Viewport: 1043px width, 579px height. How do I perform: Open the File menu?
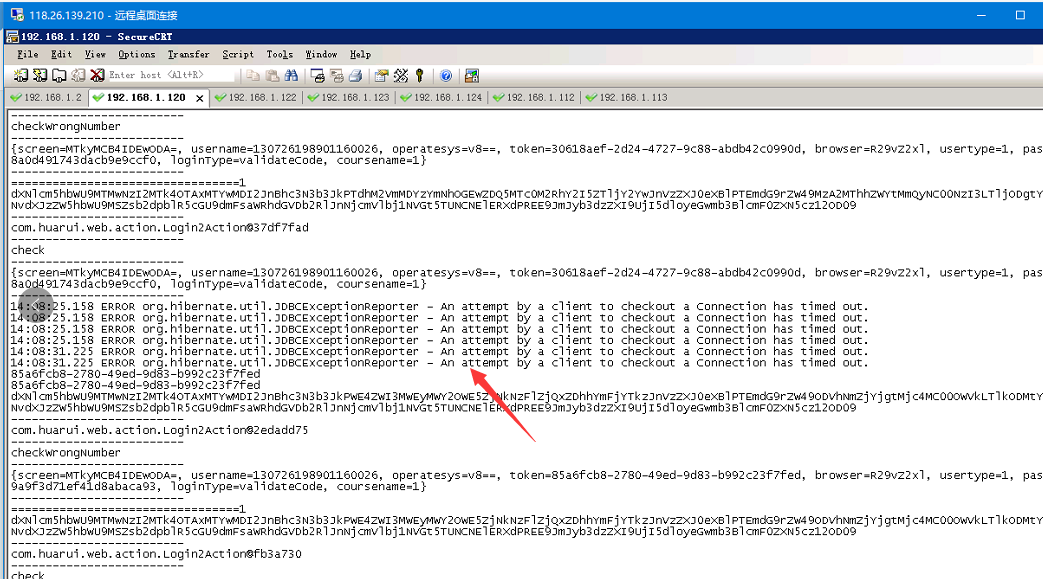click(x=28, y=55)
